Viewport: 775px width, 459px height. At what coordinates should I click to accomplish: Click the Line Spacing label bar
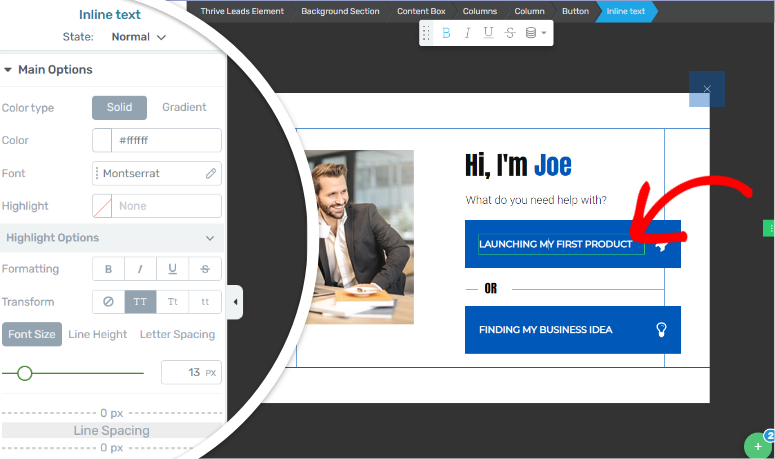click(112, 431)
